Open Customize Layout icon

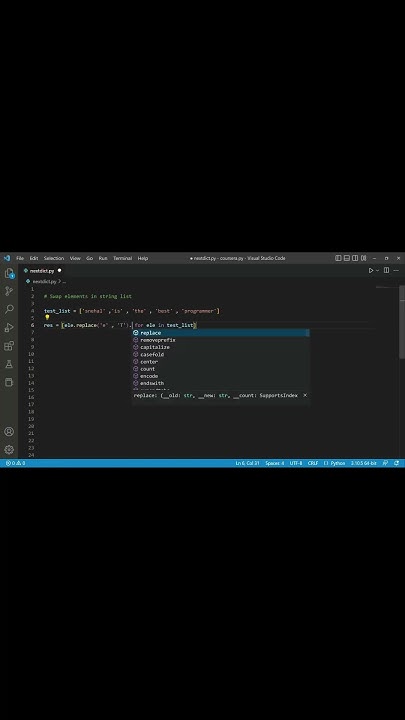click(364, 258)
